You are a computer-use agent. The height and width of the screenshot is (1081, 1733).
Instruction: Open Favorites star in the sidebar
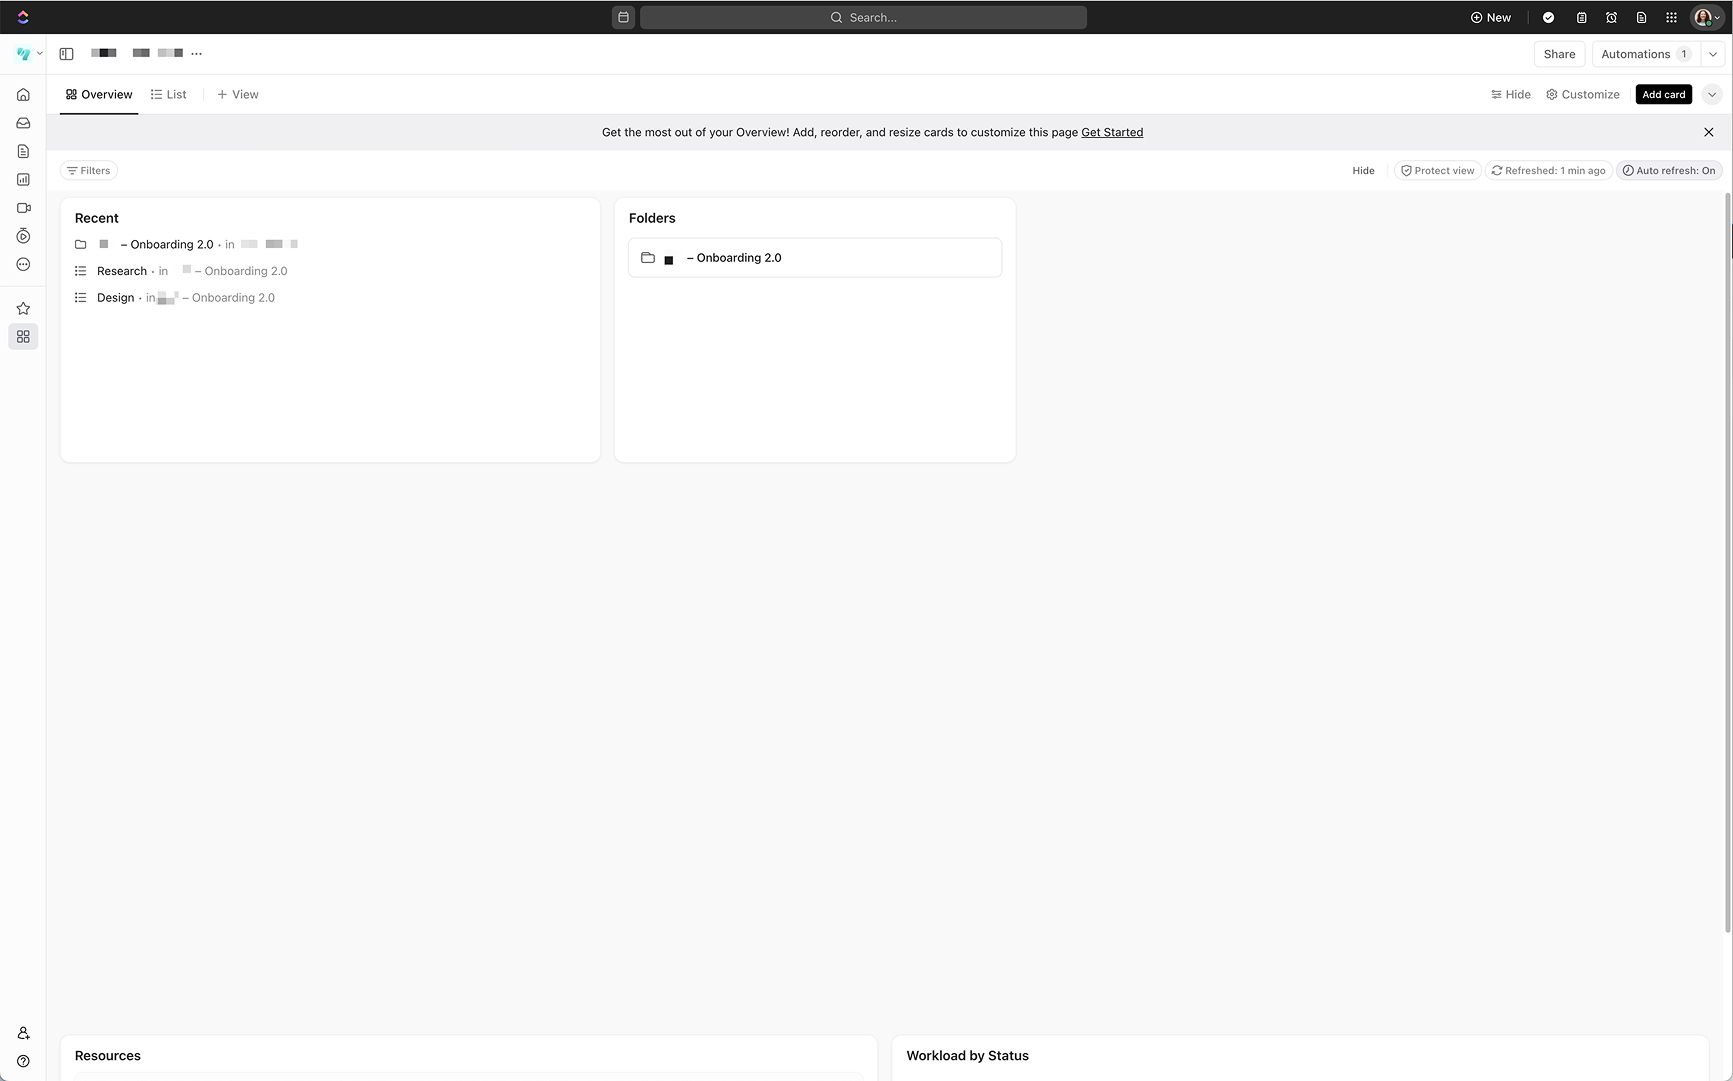(23, 308)
